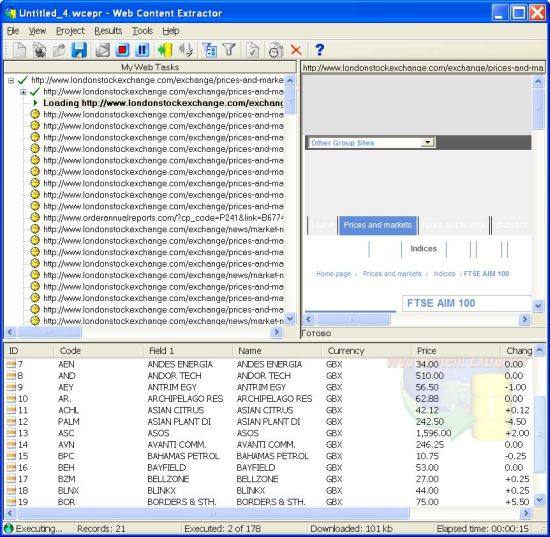This screenshot has height=537, width=550.
Task: Collapse the root londonstockexchange task node
Action: [x=11, y=81]
